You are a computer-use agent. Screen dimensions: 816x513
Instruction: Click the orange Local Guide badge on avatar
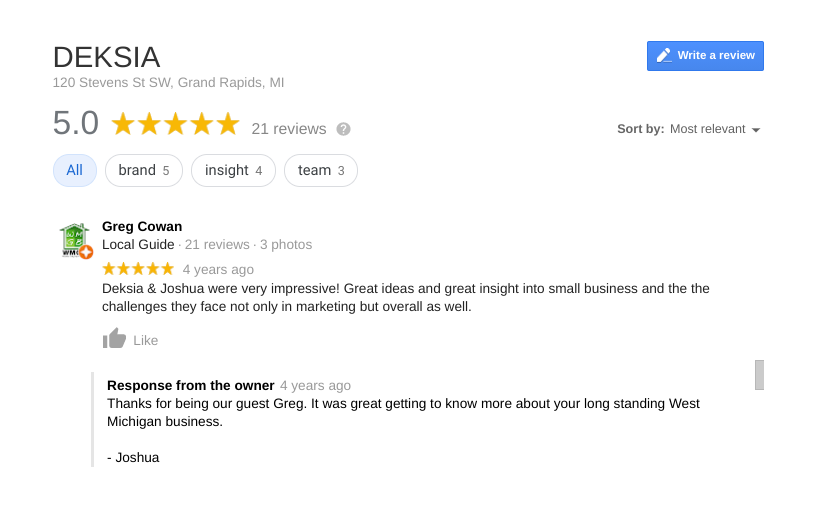click(x=86, y=252)
